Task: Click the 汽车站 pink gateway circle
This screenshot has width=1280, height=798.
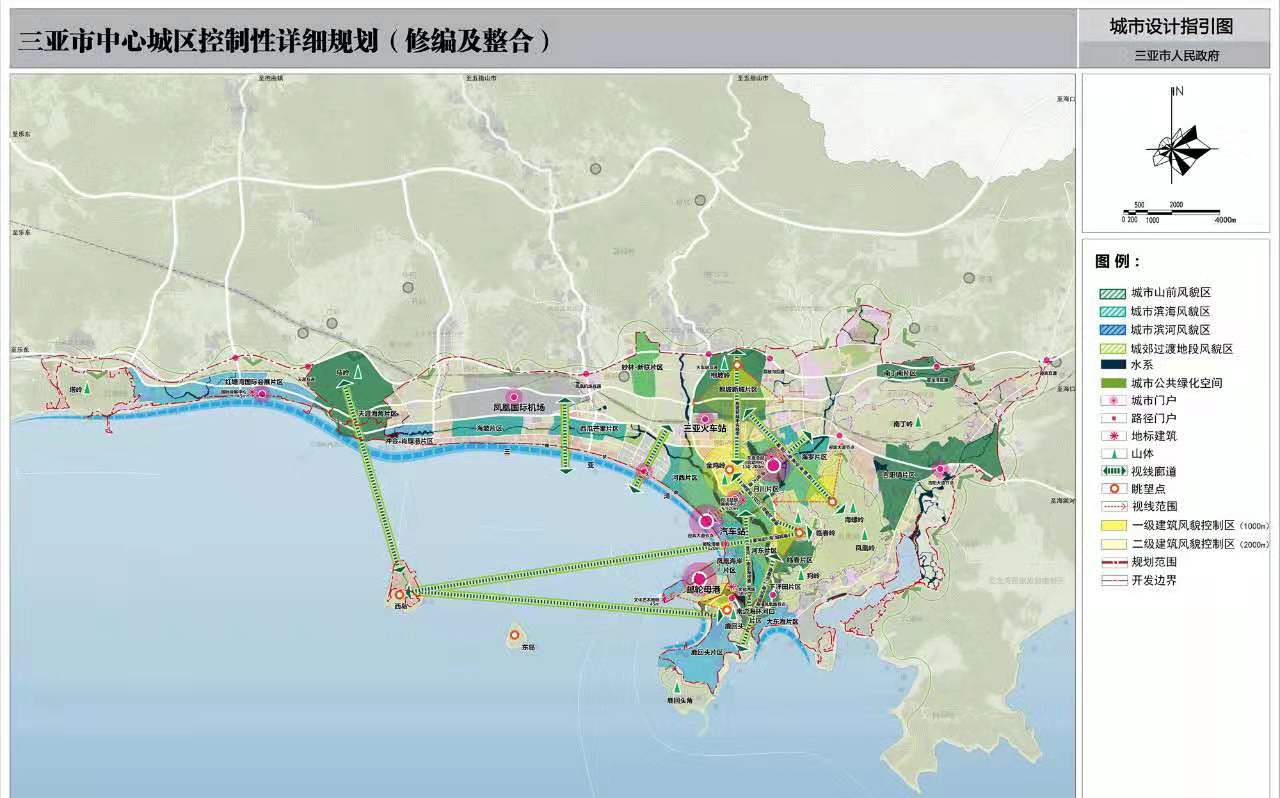Action: point(707,521)
